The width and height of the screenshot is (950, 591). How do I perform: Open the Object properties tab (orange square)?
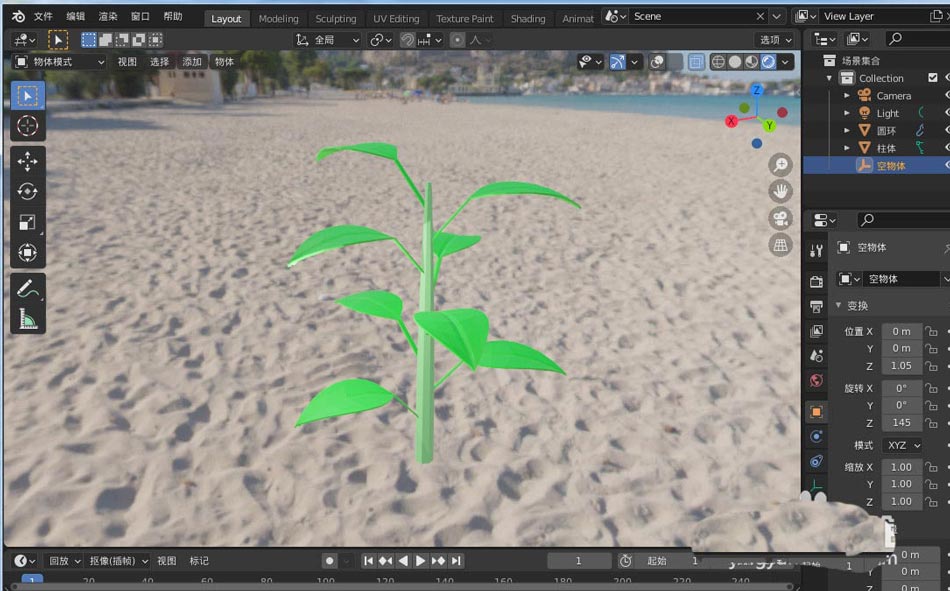(816, 412)
